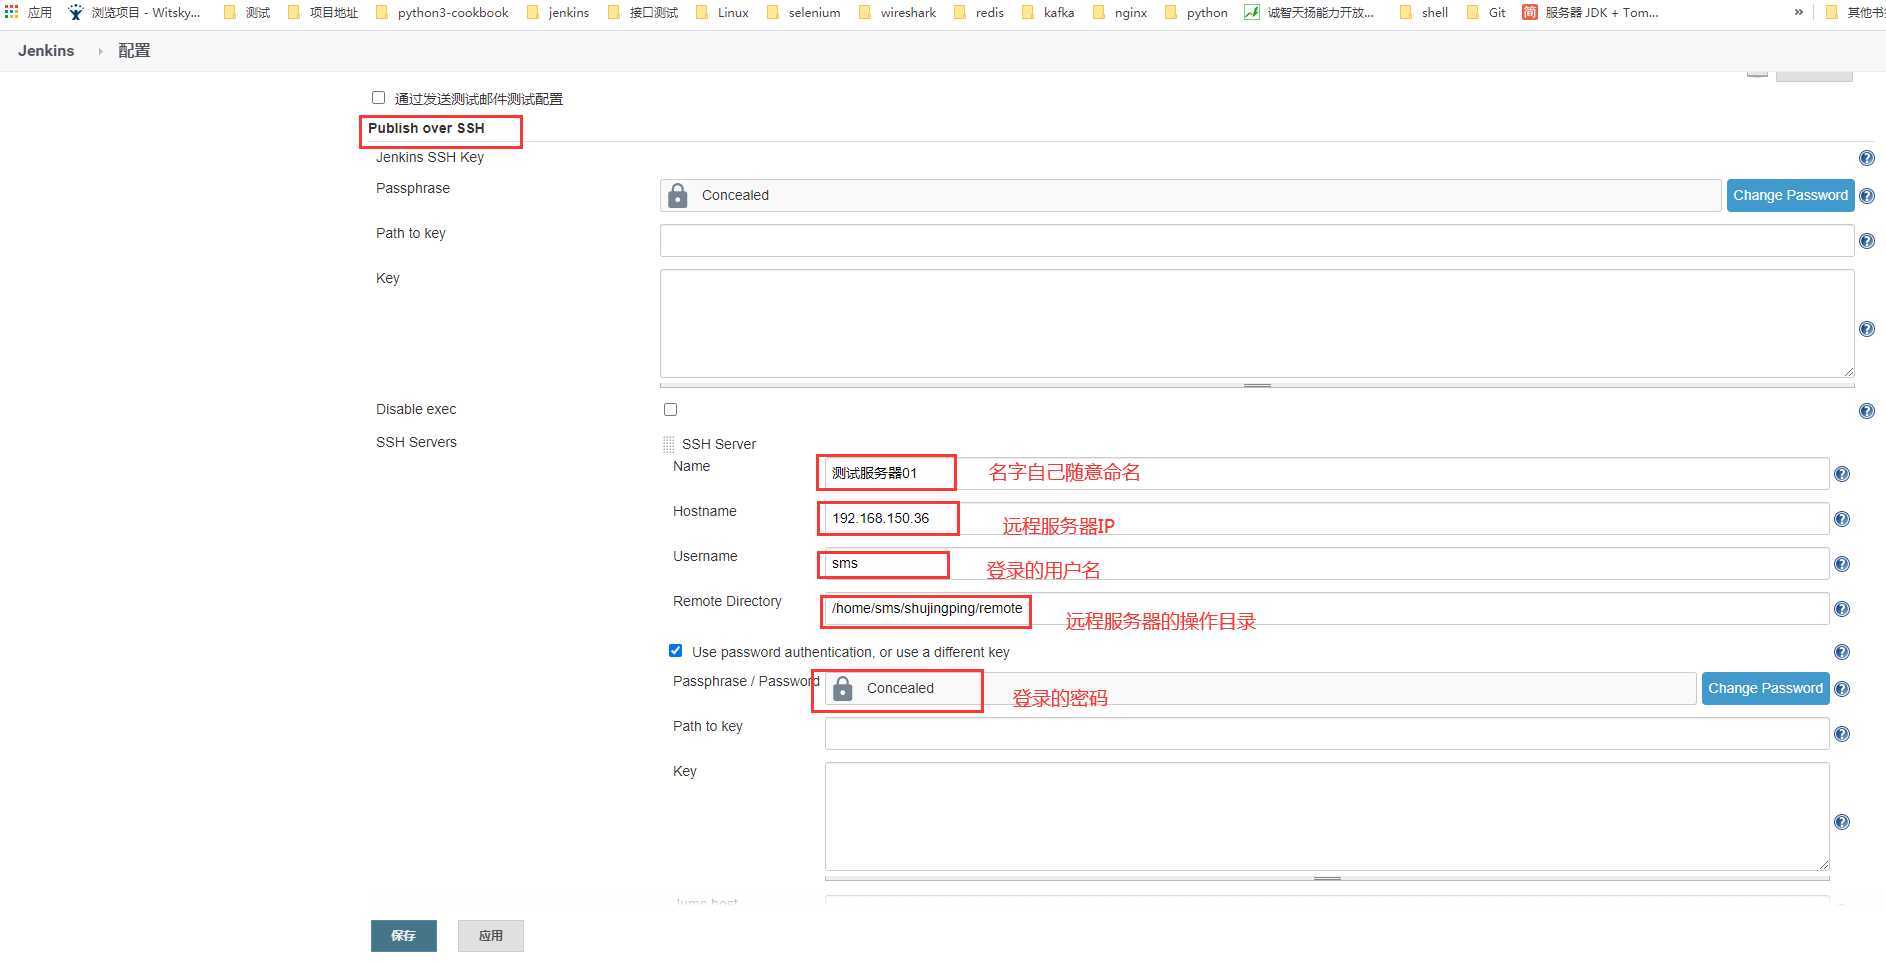Open help for Disable exec option

[x=1866, y=411]
